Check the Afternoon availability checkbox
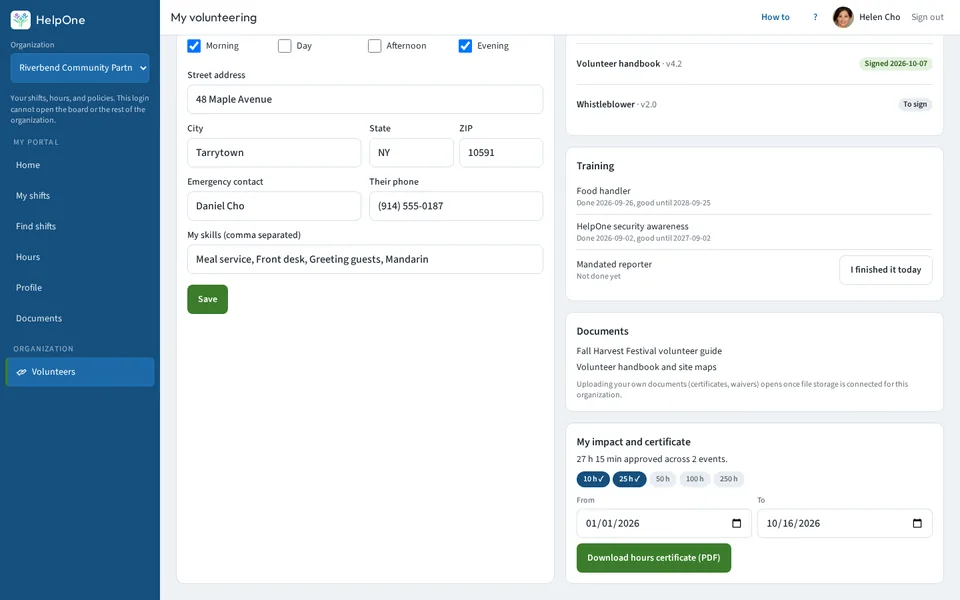 tap(375, 46)
